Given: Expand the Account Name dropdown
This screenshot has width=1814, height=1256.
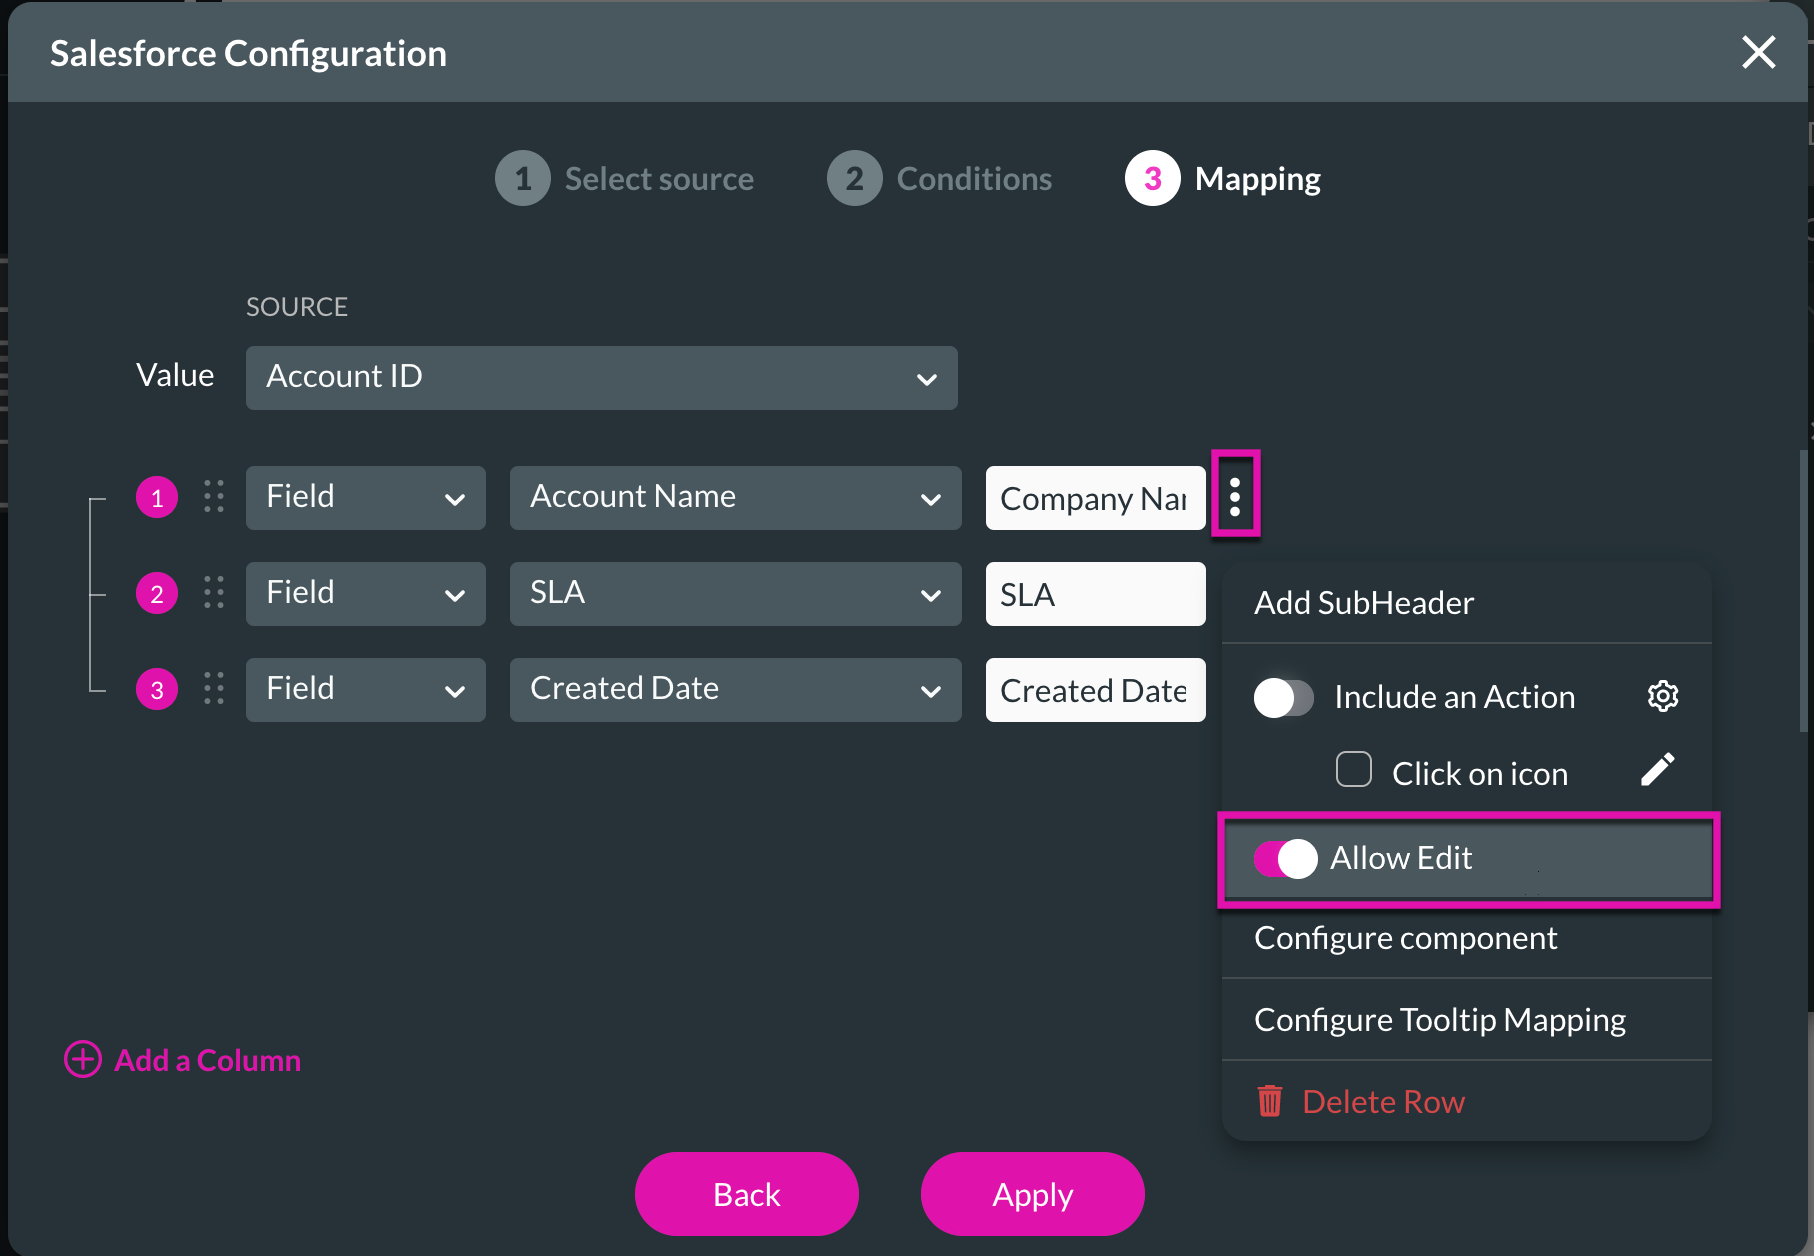Looking at the screenshot, I should click(736, 497).
